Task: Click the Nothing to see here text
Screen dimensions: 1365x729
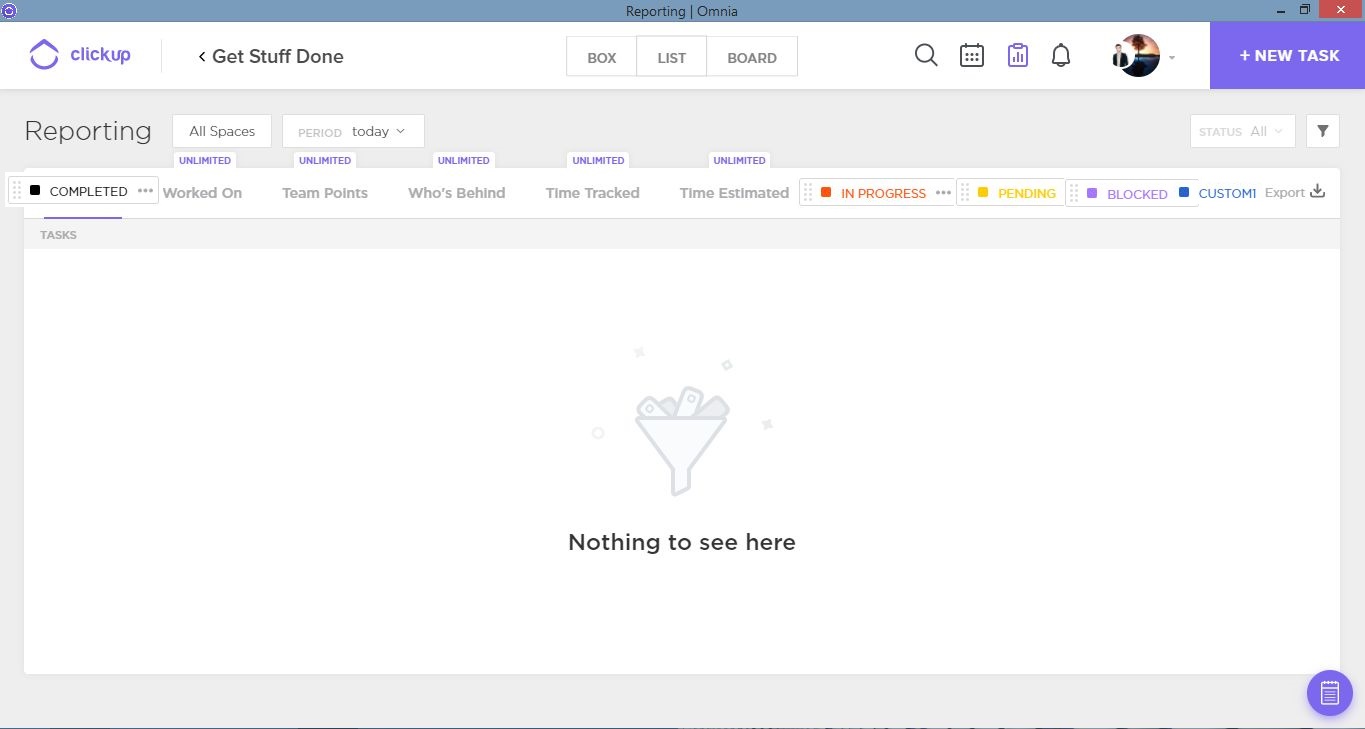Action: (x=682, y=542)
